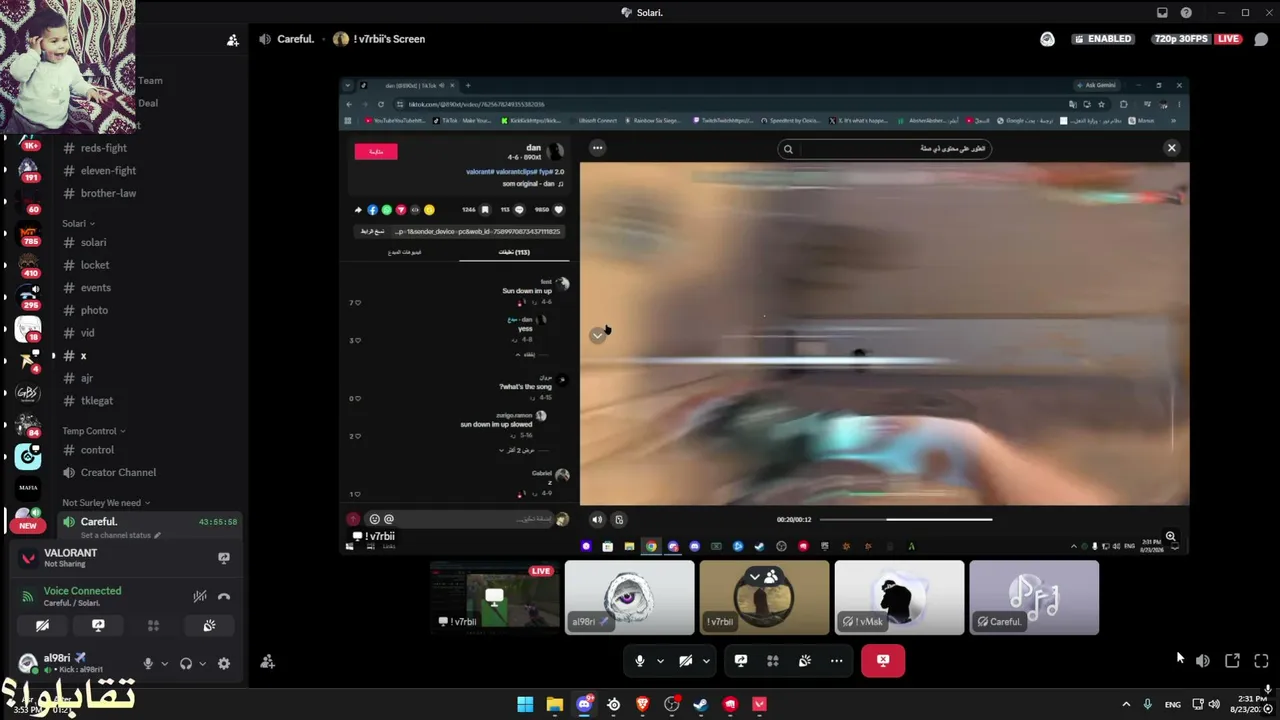Viewport: 1280px width, 720px height.
Task: Collapse the Not Surley We need category
Action: click(x=106, y=503)
